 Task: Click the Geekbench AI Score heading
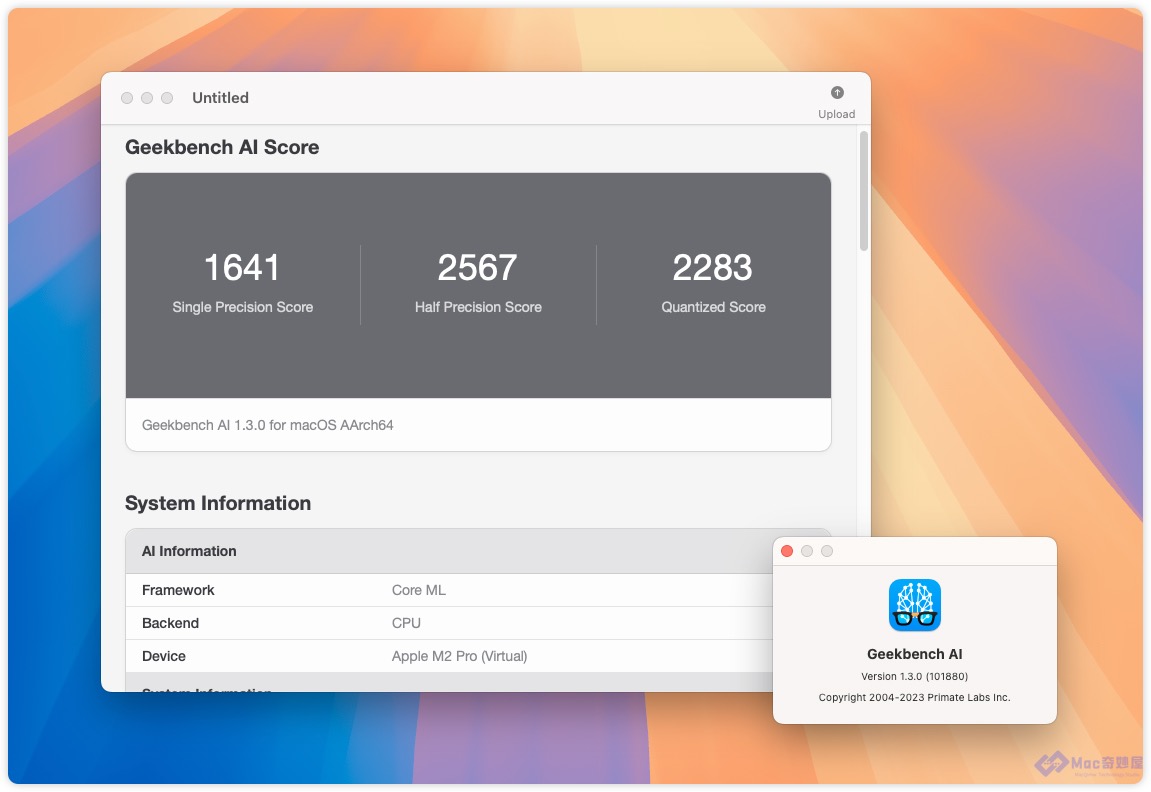pos(222,147)
